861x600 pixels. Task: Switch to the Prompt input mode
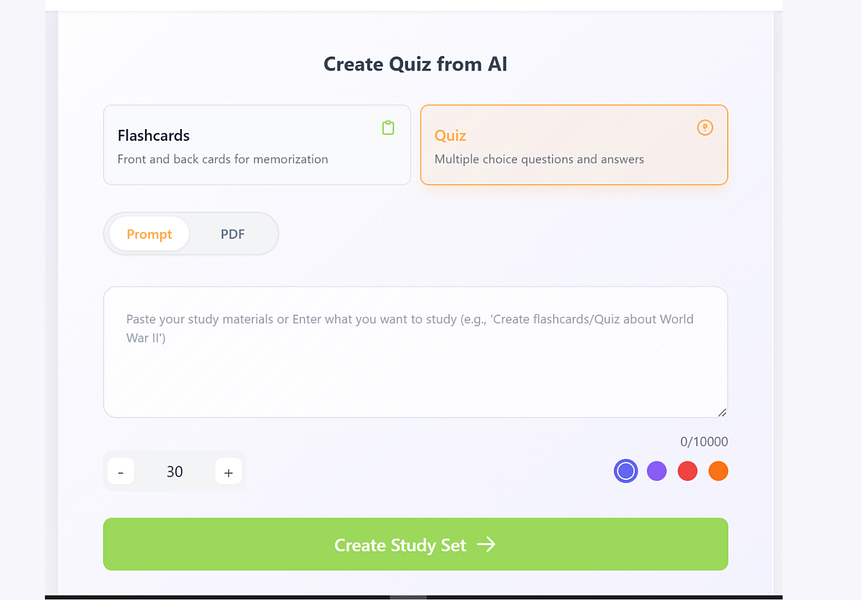pos(149,233)
